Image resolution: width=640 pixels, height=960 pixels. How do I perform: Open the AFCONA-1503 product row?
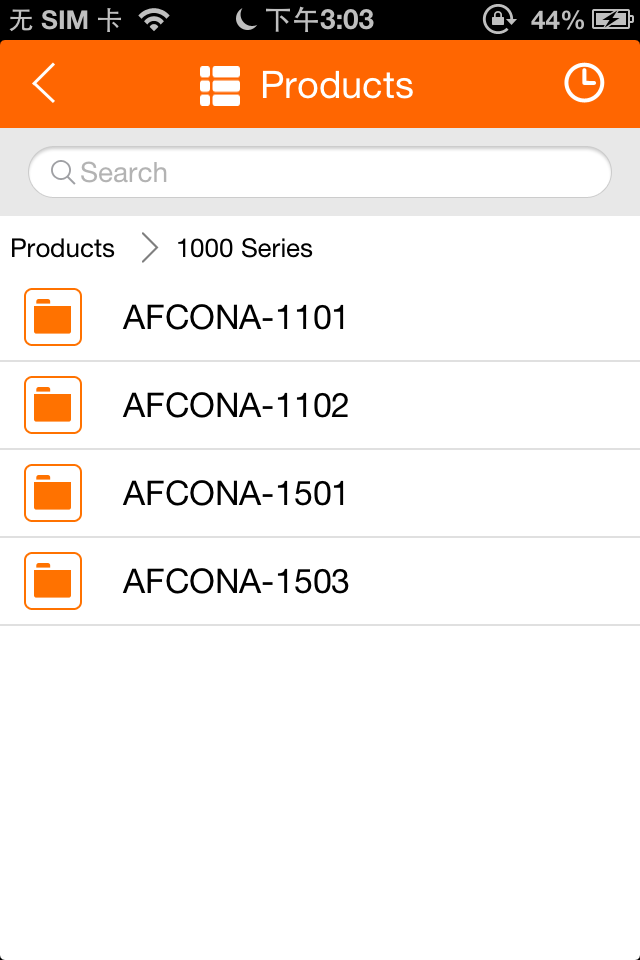[320, 581]
